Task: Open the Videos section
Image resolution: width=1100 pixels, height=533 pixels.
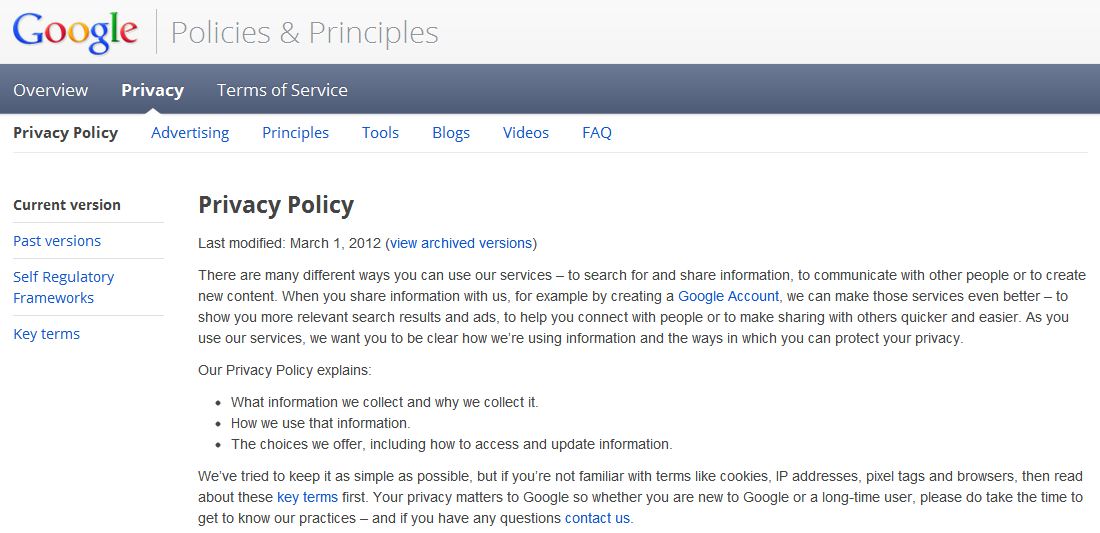Action: click(526, 133)
